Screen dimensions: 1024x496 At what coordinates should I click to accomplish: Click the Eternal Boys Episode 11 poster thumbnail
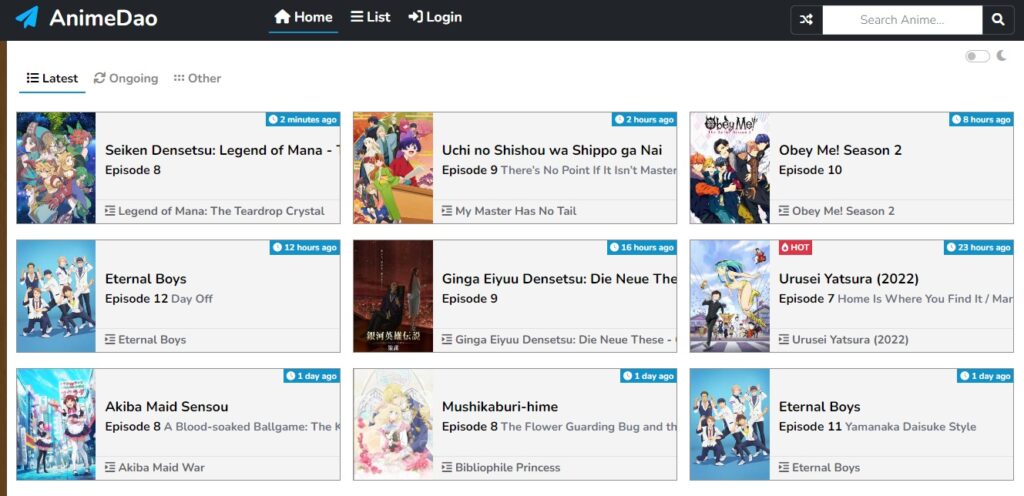click(x=730, y=424)
